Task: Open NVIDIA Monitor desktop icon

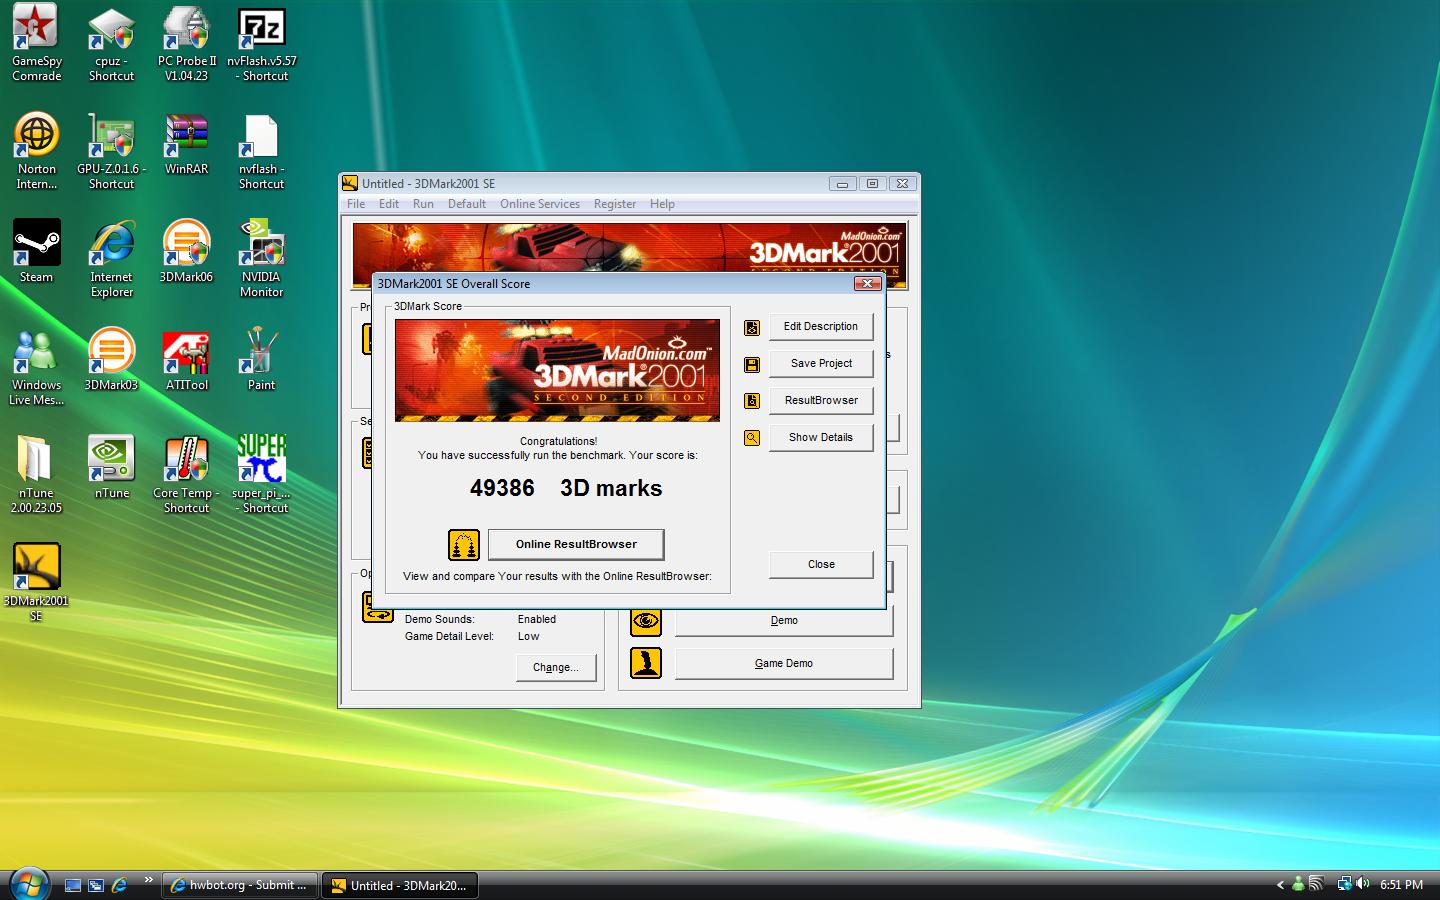Action: tap(261, 258)
